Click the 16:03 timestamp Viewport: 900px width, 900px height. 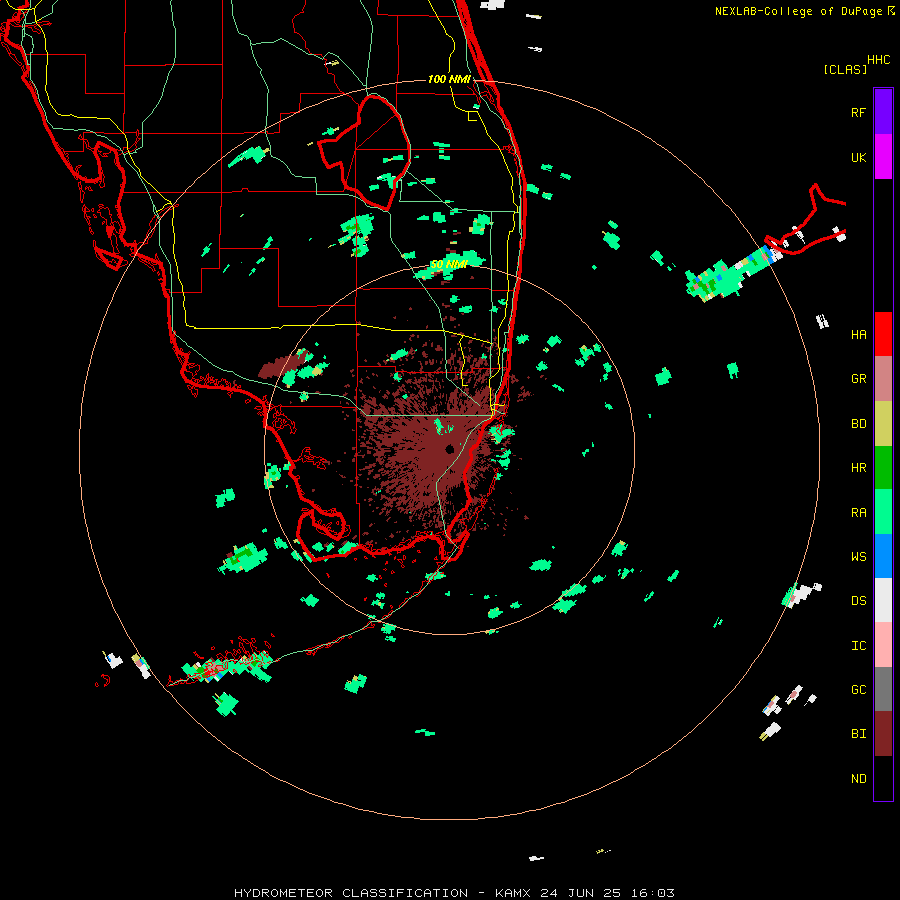click(653, 893)
